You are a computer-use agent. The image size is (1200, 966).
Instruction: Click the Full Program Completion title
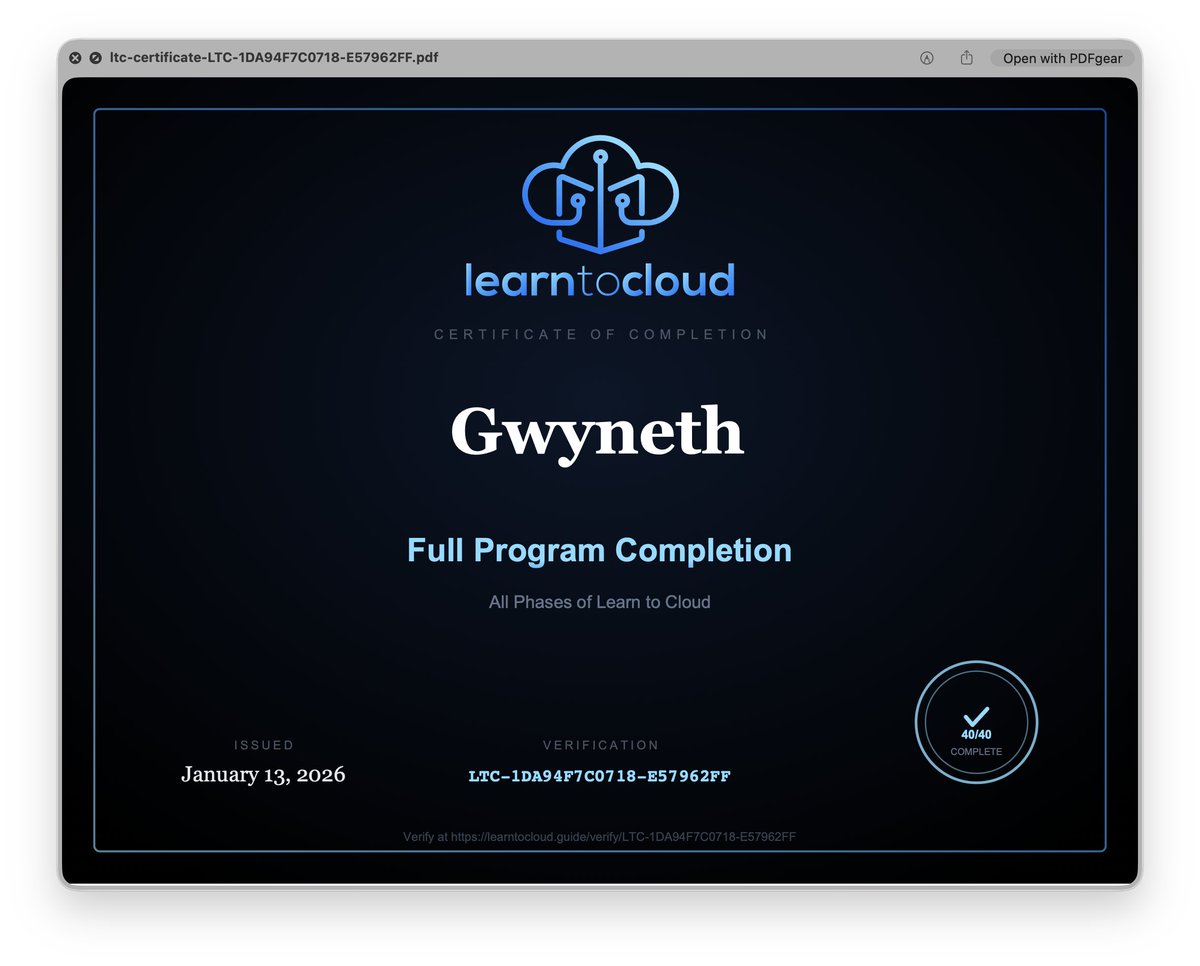tap(599, 550)
